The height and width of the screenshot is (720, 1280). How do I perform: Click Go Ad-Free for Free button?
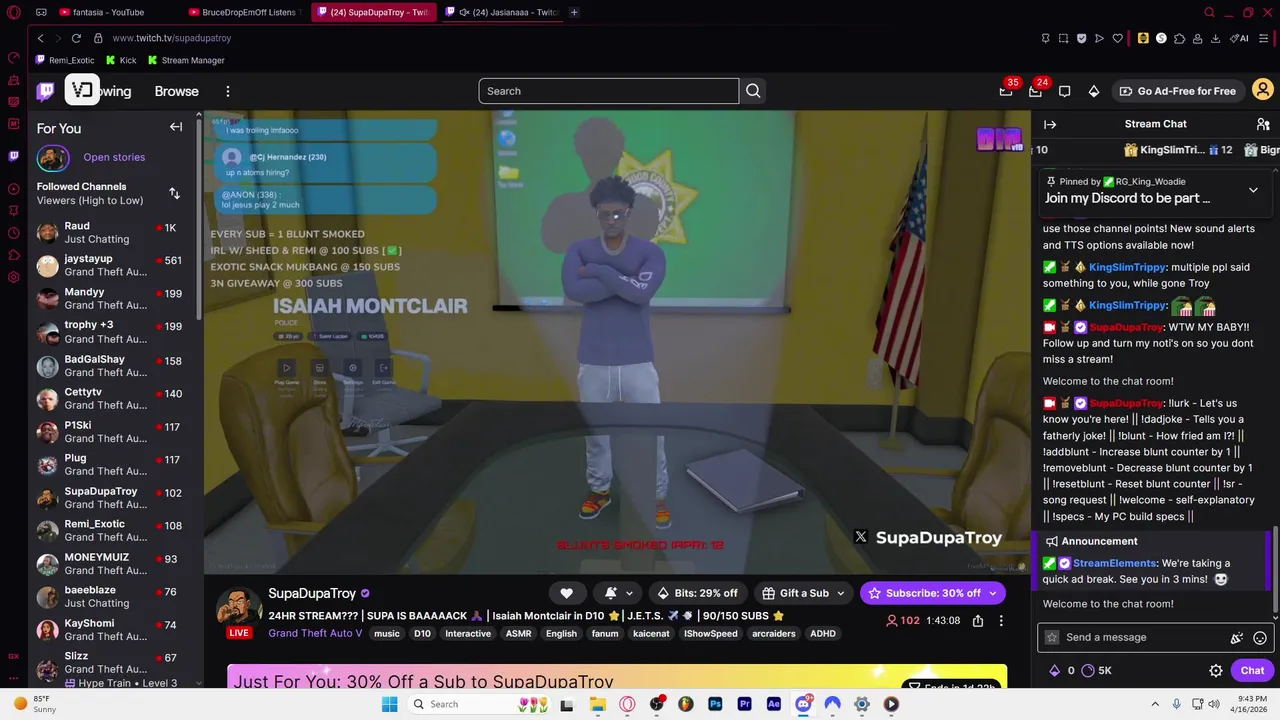[x=1177, y=91]
